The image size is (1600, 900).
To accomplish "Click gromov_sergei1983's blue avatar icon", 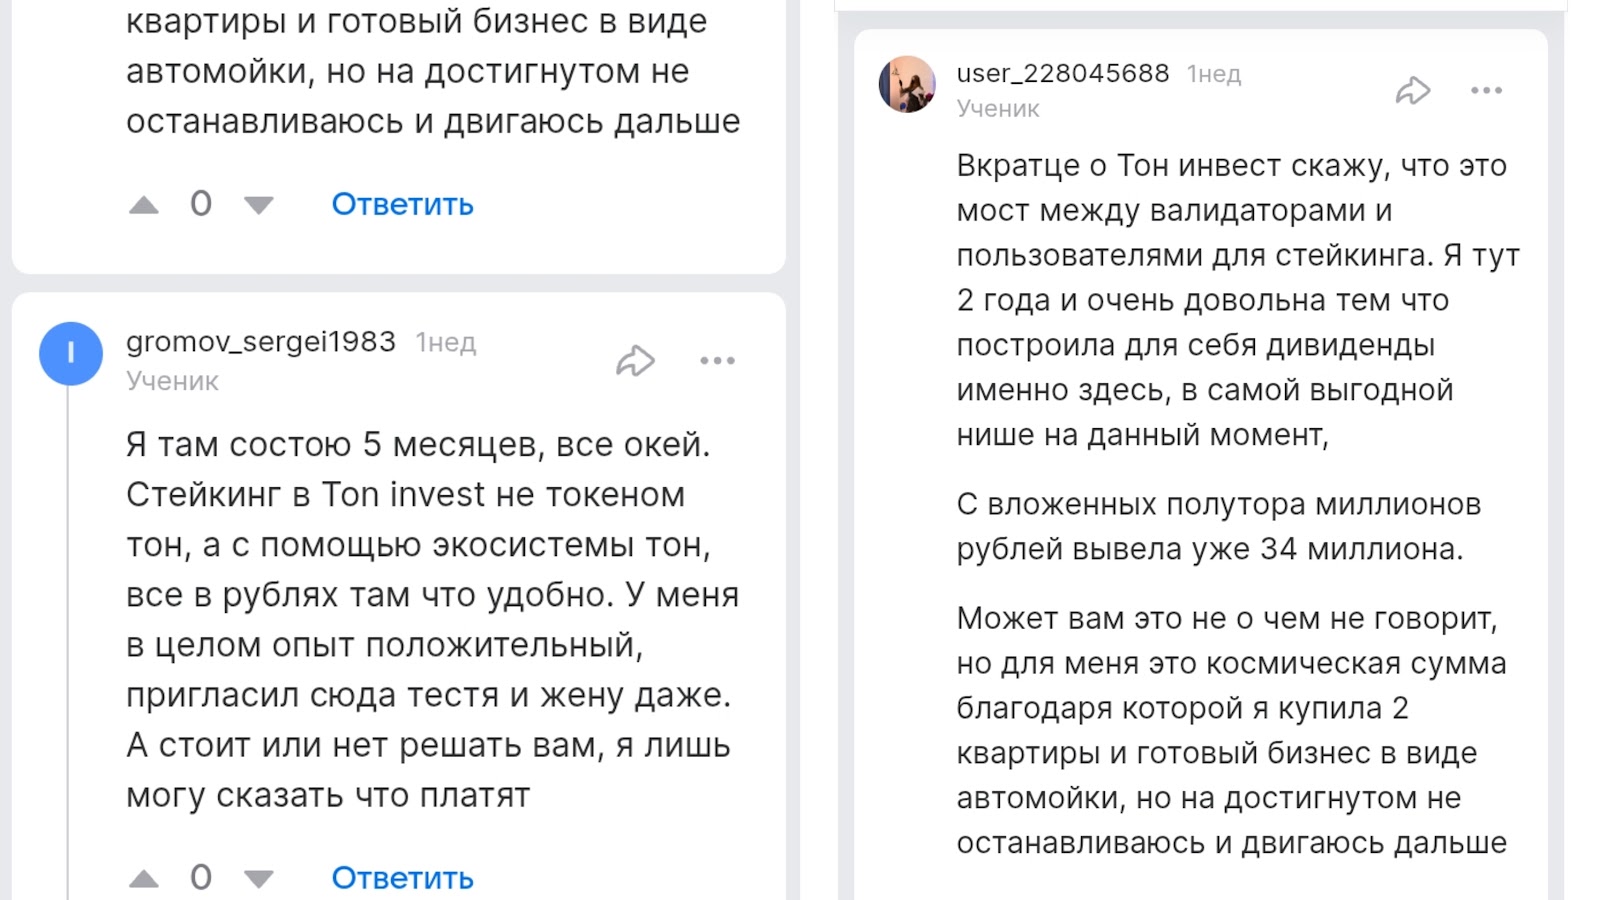I will coord(71,354).
